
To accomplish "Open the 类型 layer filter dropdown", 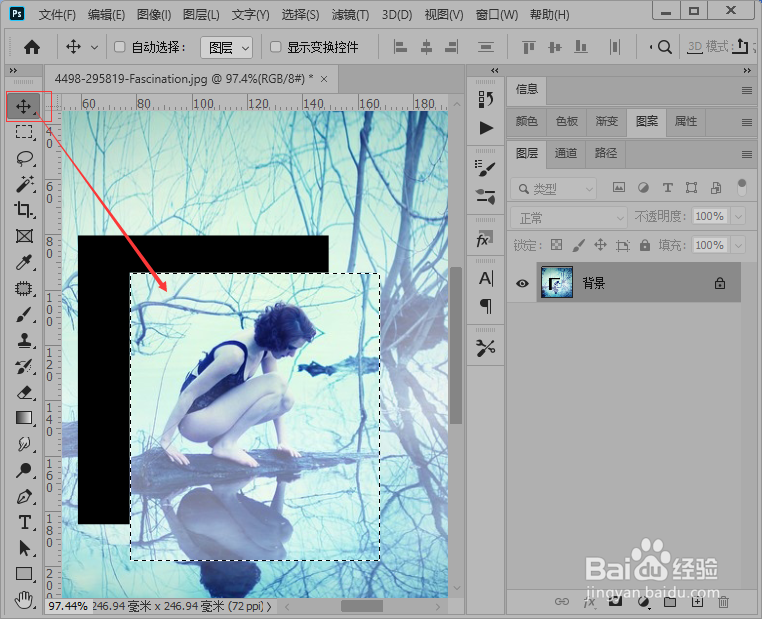I will 553,189.
